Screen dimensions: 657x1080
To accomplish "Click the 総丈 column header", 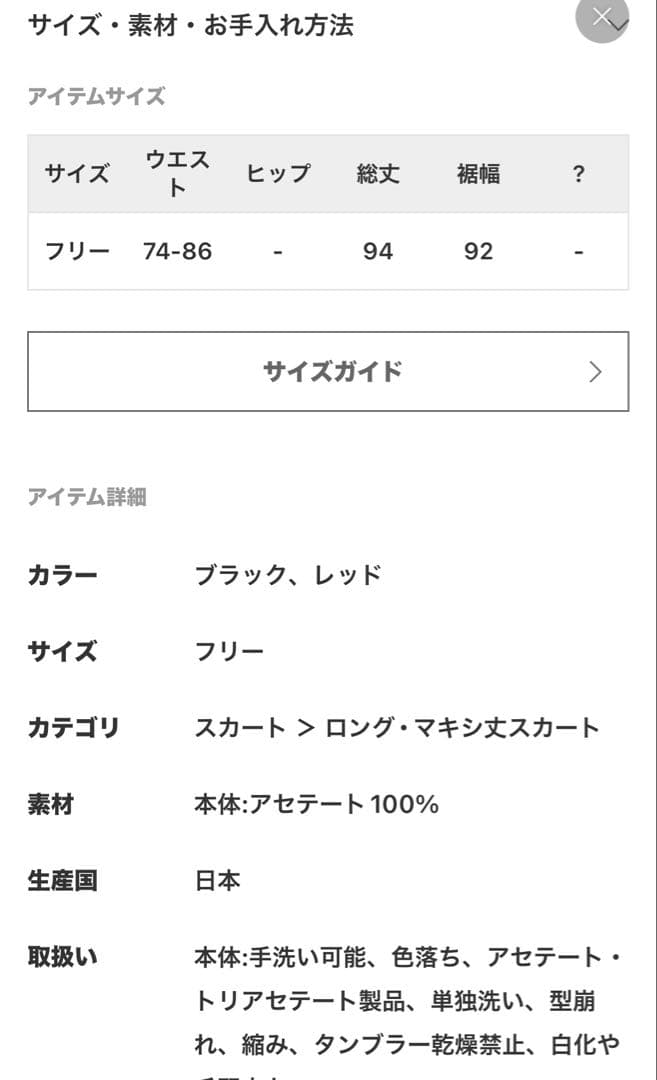I will click(377, 174).
